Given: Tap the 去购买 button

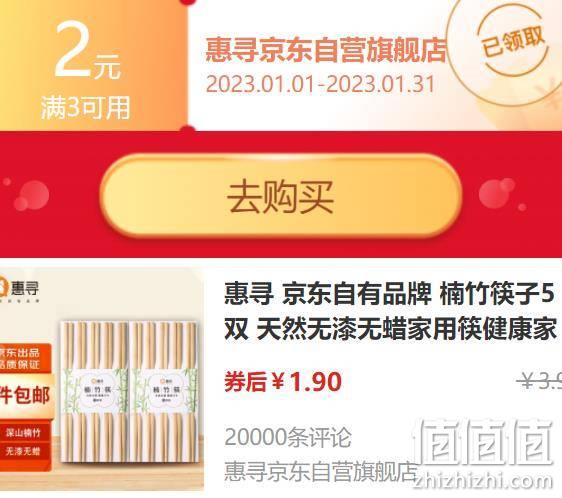Looking at the screenshot, I should [x=281, y=196].
